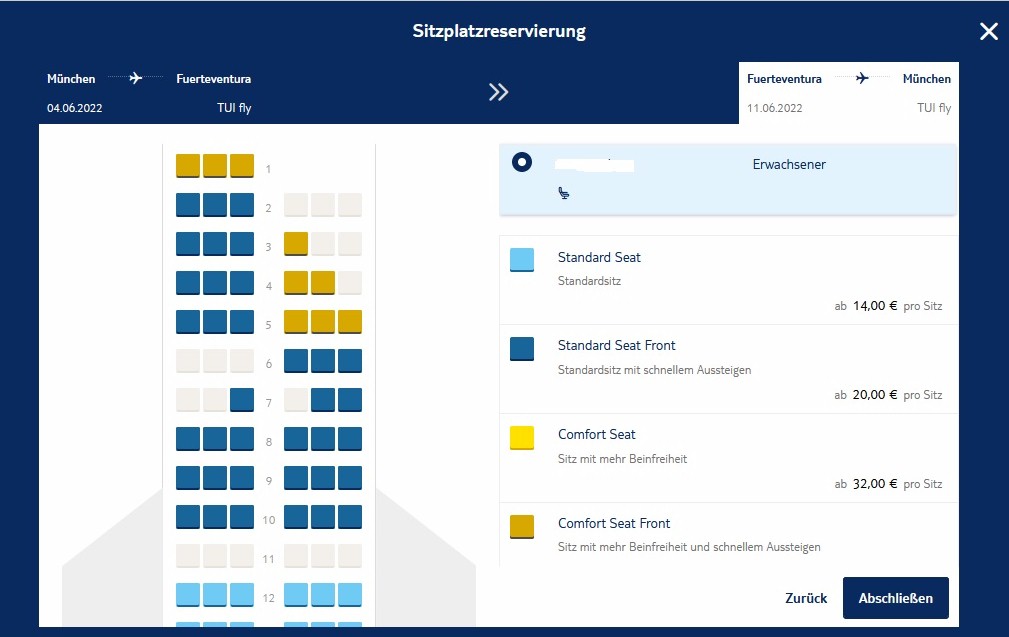
Task: Click the yellow Comfort Seat legend swatch
Action: tap(522, 437)
